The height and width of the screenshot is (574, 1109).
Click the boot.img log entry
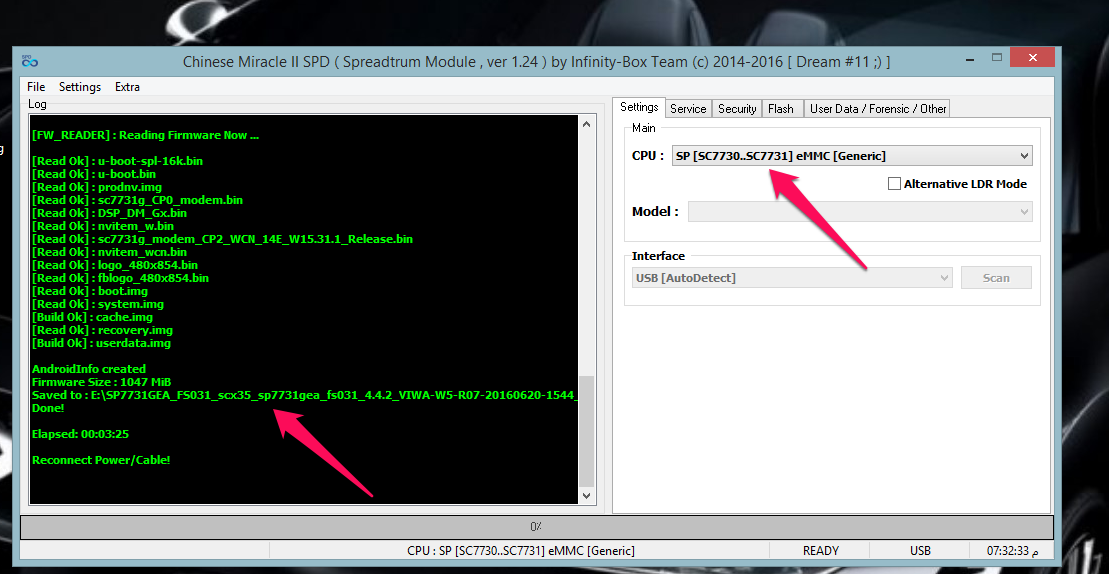coord(90,291)
